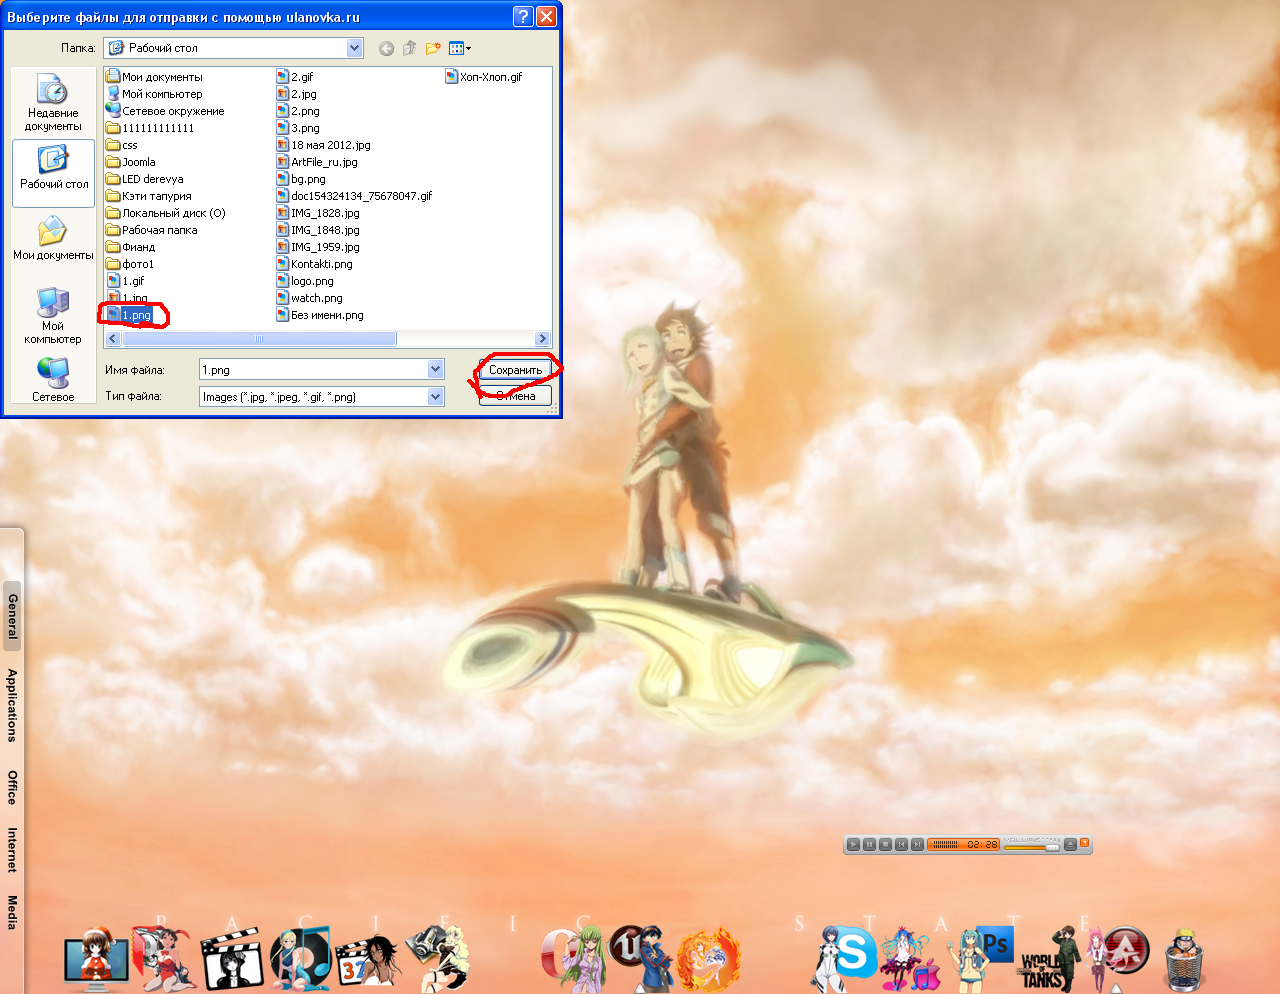Go back with the green Back arrow

coord(387,48)
